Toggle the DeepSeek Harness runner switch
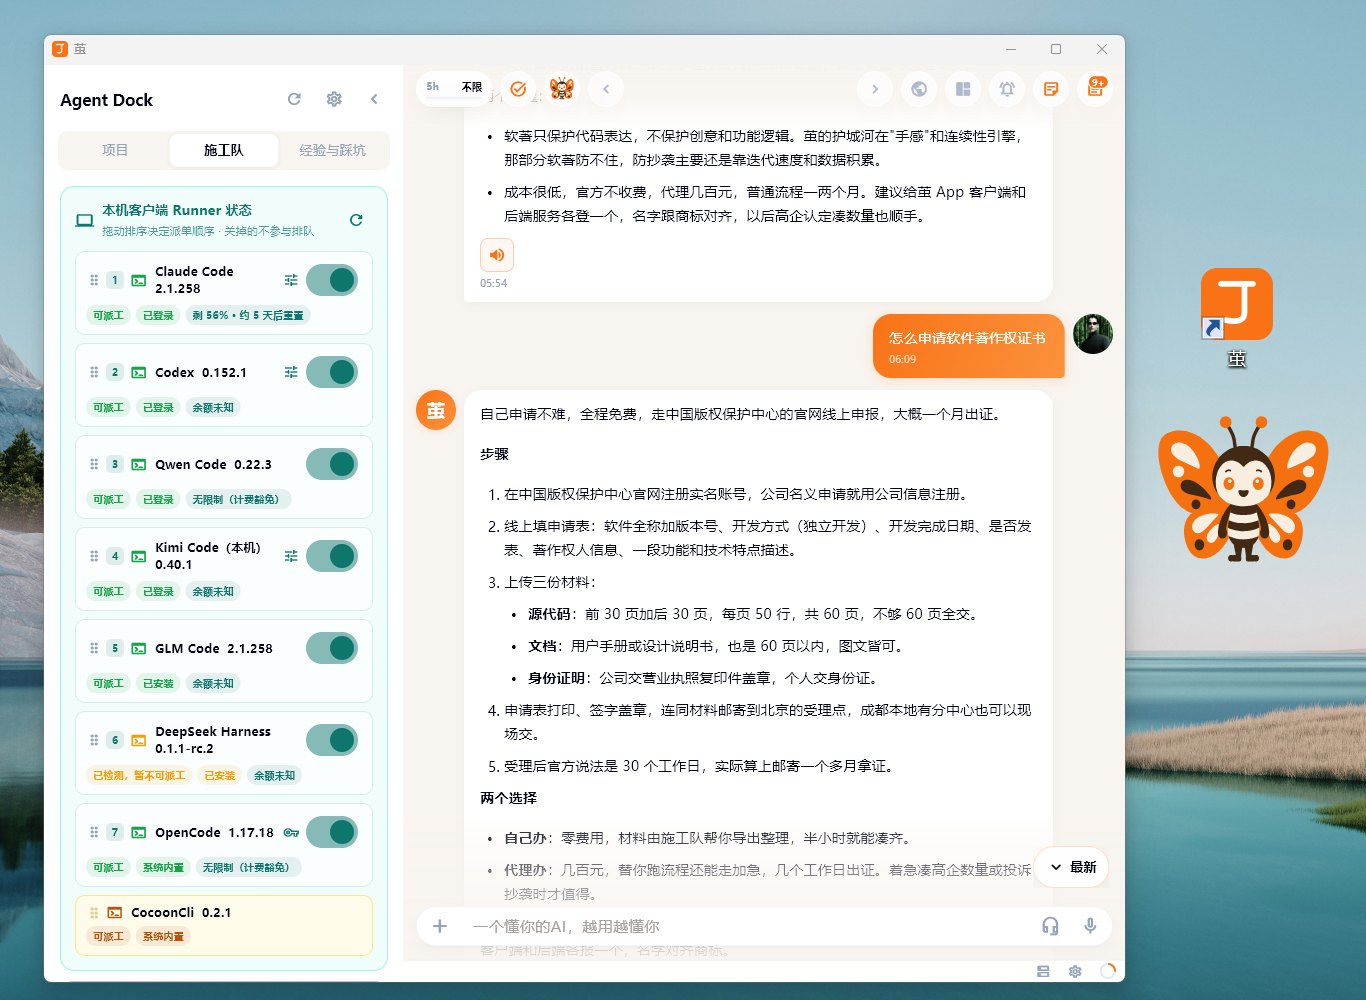 (x=332, y=740)
